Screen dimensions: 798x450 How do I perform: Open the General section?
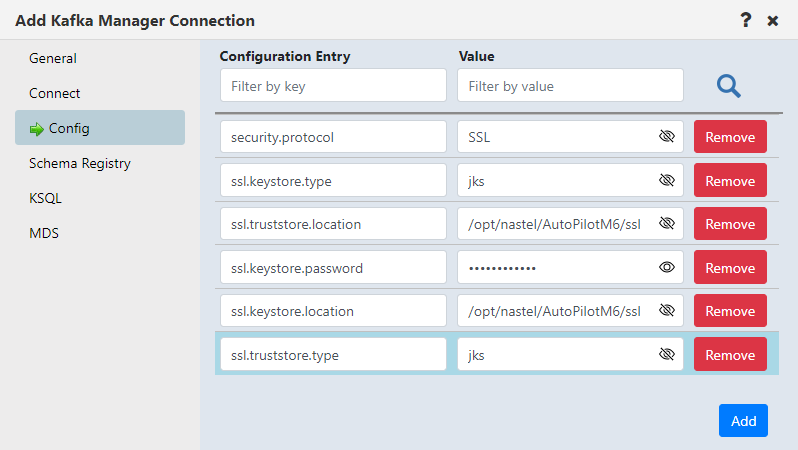coord(53,59)
